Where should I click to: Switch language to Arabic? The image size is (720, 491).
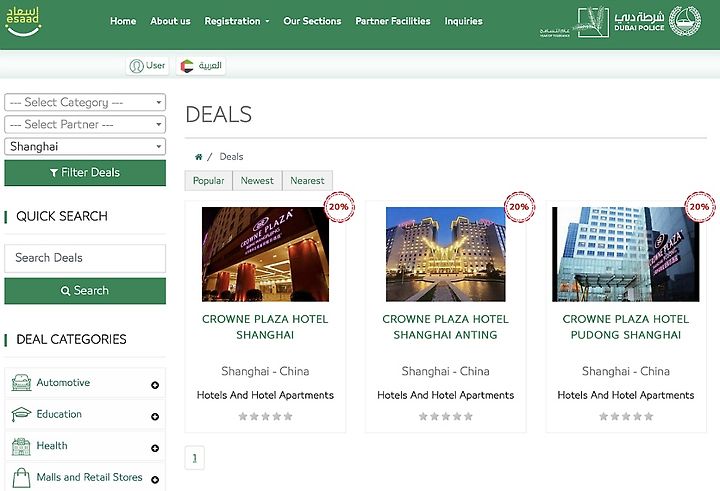click(x=201, y=66)
